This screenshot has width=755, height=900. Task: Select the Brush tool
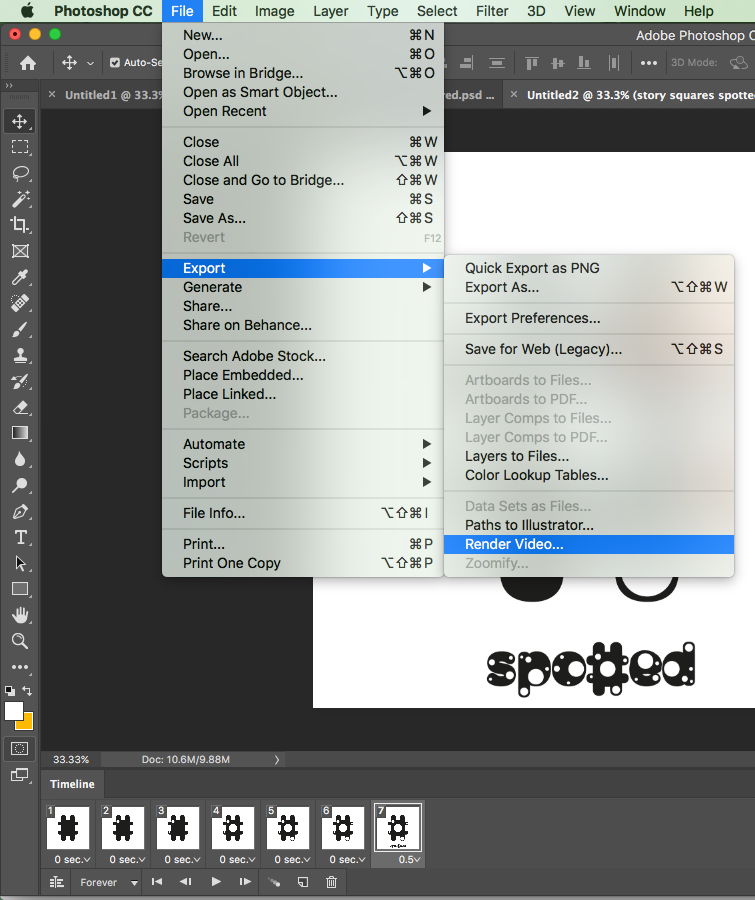coord(20,329)
